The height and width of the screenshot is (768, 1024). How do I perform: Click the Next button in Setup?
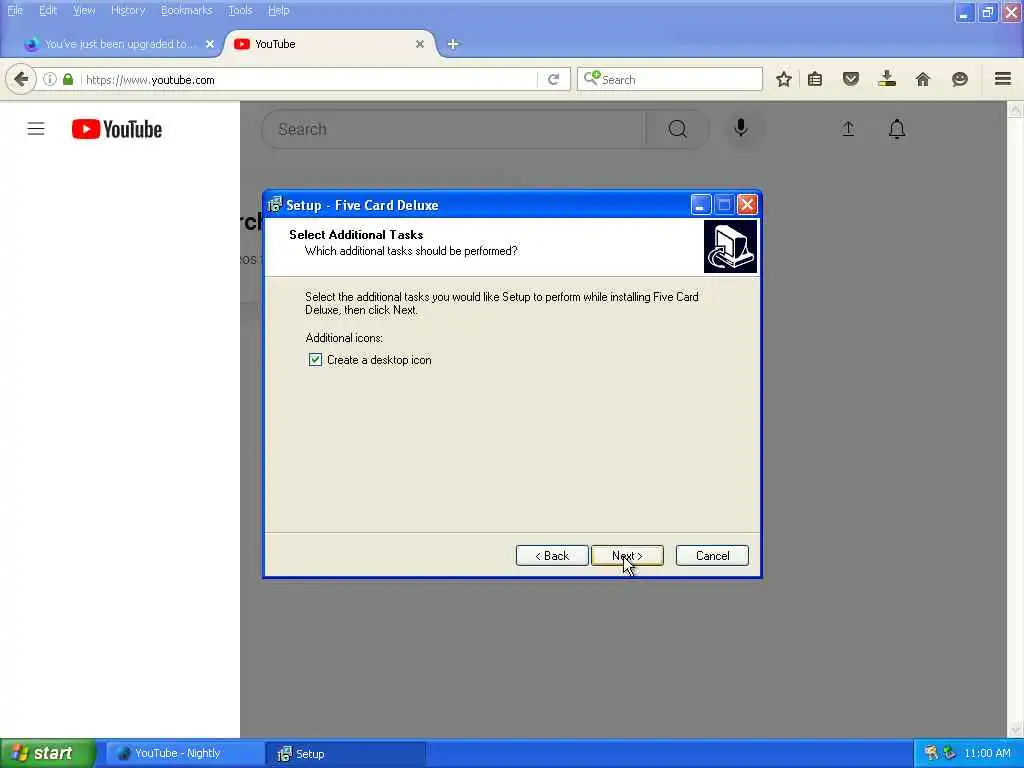[x=627, y=556]
